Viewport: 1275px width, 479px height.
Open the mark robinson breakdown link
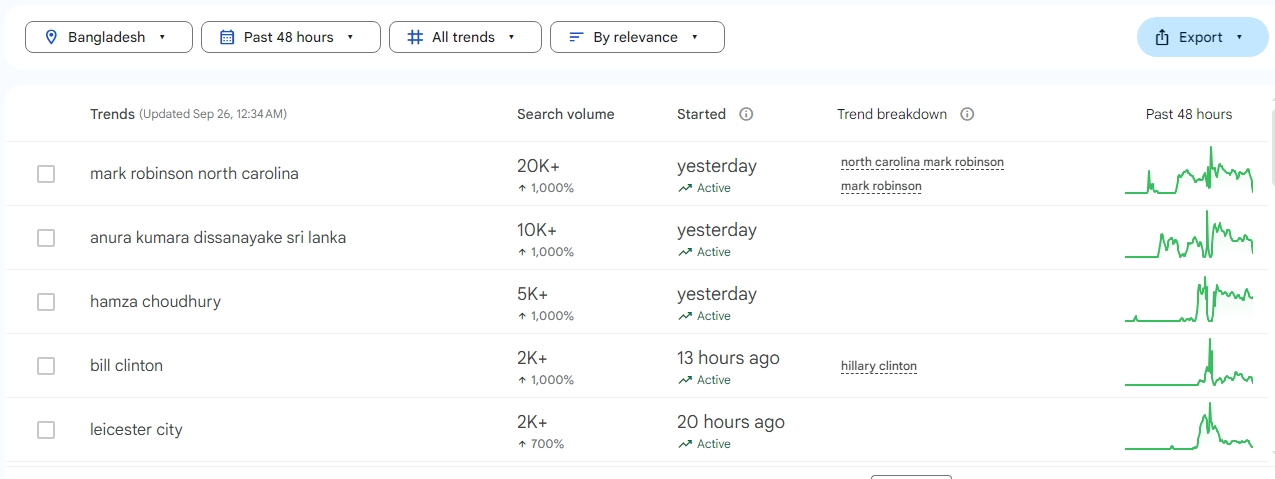pyautogui.click(x=881, y=186)
